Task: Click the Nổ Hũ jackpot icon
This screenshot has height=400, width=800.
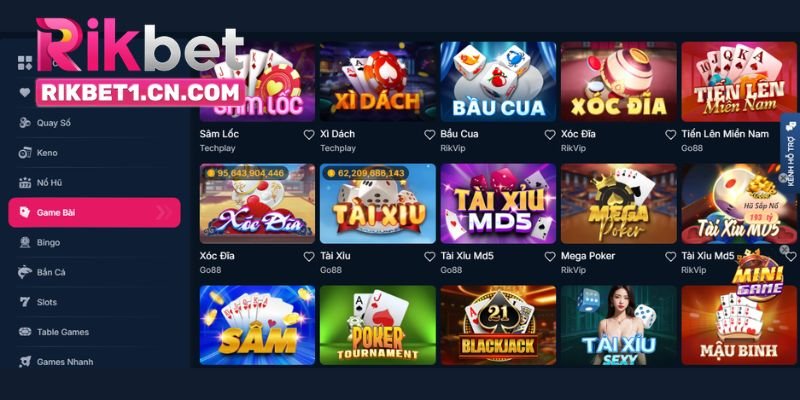Action: [x=25, y=182]
